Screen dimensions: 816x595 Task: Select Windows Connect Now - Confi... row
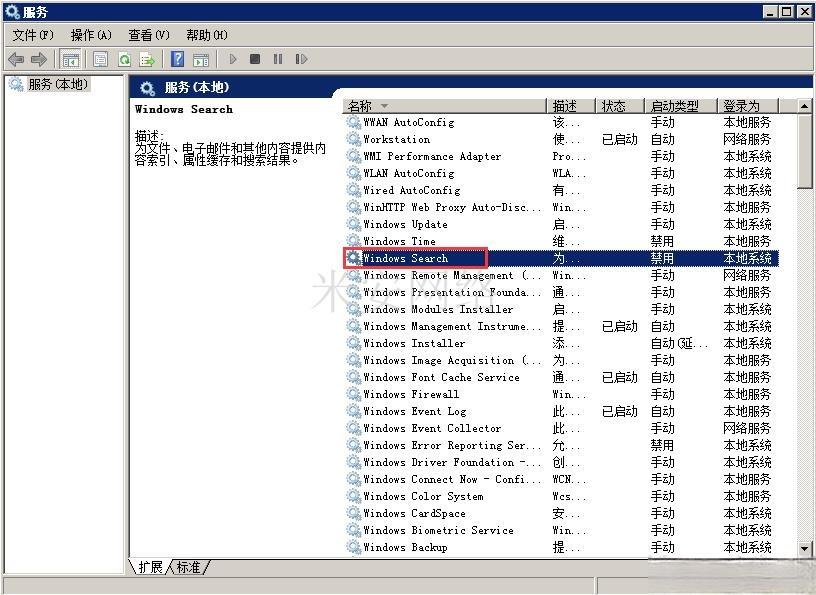click(562, 479)
